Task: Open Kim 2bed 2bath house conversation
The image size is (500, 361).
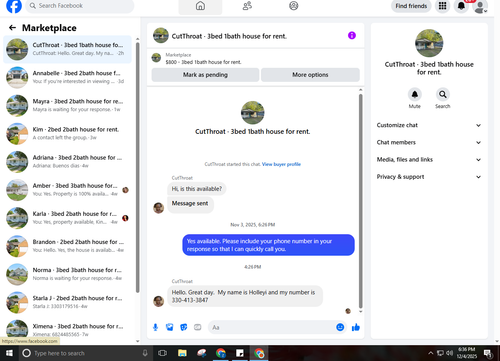Action: point(67,134)
